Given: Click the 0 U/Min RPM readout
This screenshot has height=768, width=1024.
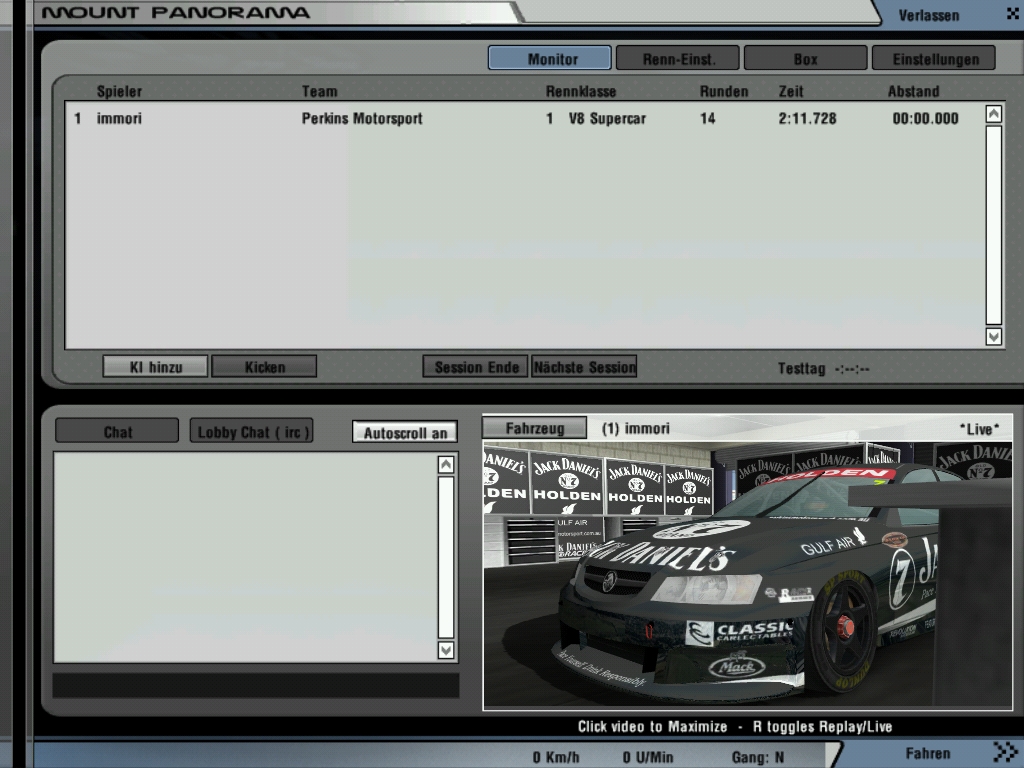Looking at the screenshot, I should pos(647,757).
